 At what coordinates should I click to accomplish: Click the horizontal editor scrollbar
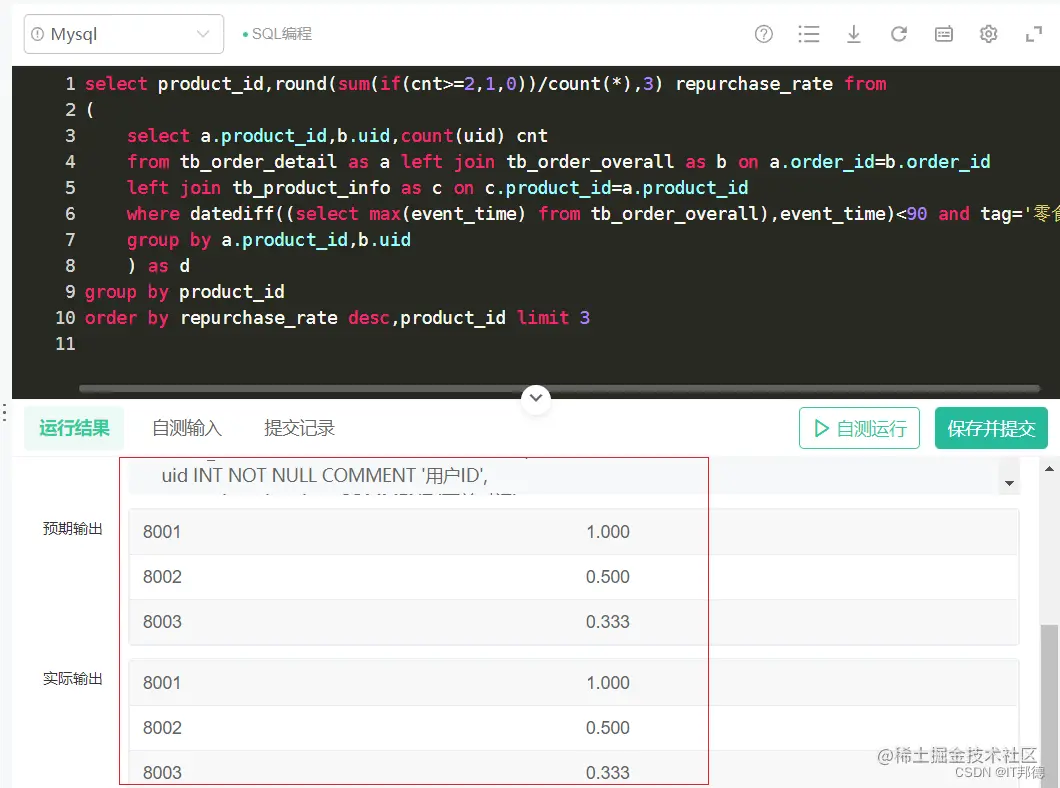pyautogui.click(x=559, y=389)
